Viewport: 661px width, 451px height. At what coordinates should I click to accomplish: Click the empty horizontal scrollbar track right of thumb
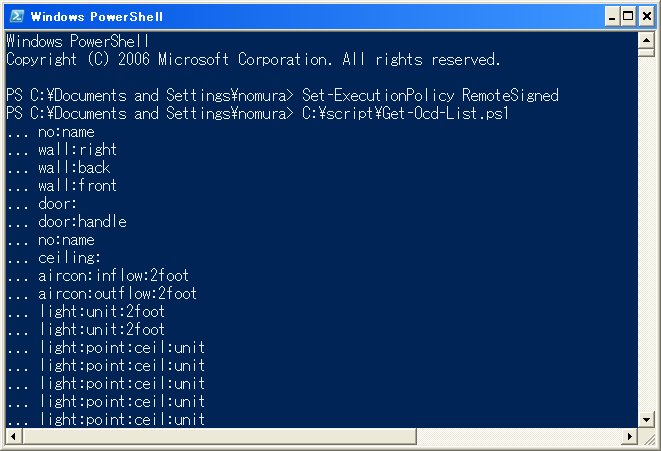[x=518, y=437]
